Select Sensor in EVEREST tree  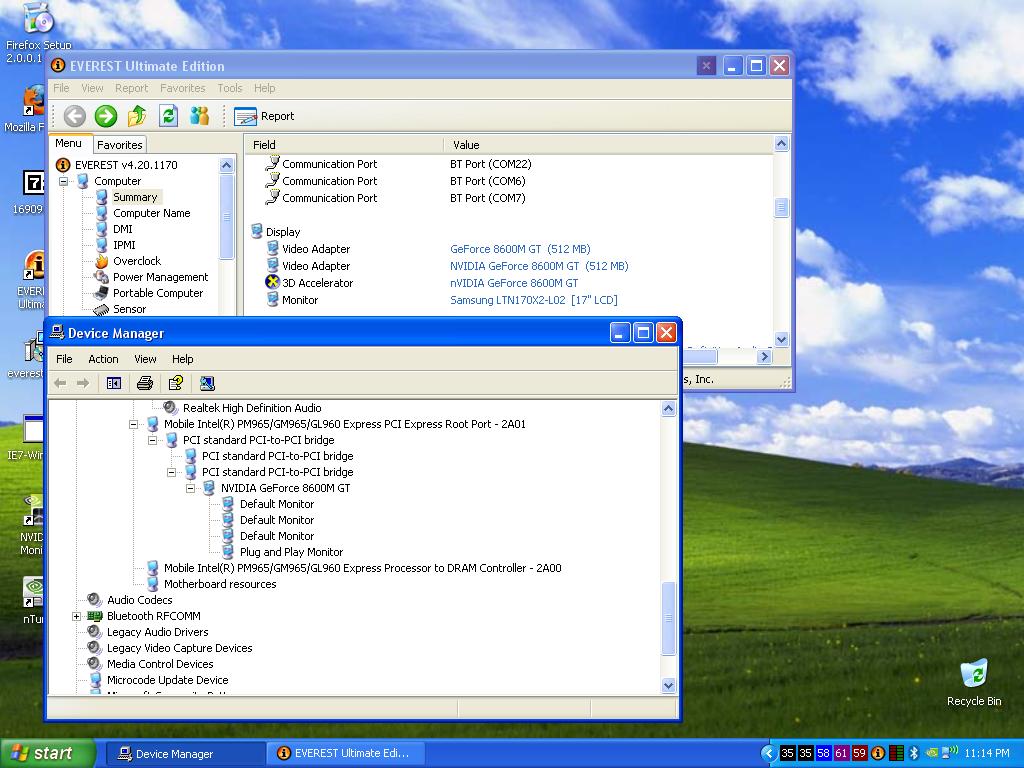click(x=129, y=310)
